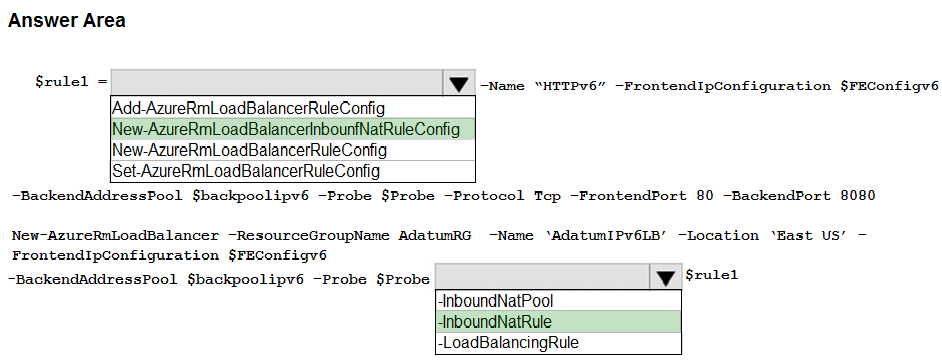This screenshot has height=361, width=942.
Task: Open the arrow beside the $rule1 cmdlet box
Action: click(x=459, y=83)
